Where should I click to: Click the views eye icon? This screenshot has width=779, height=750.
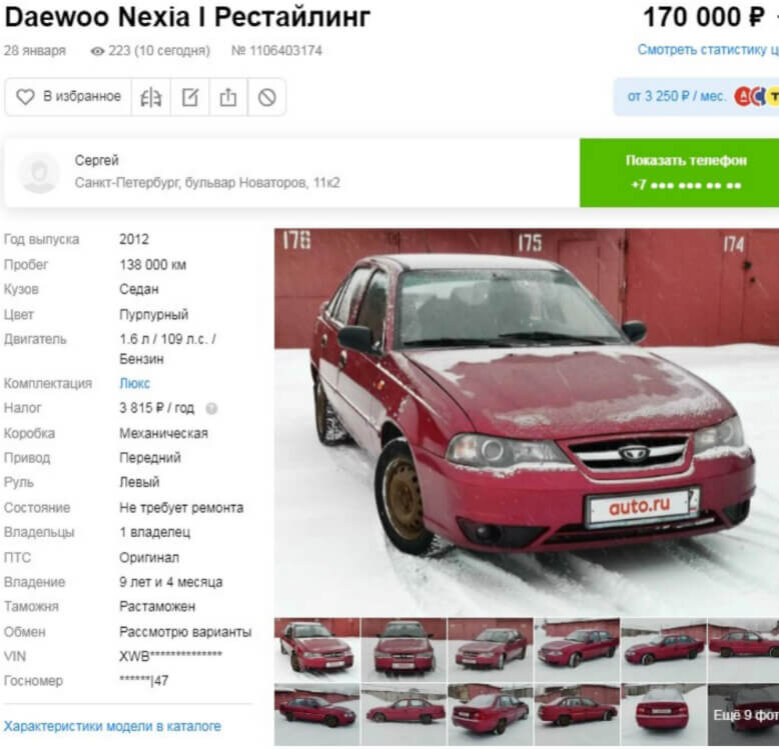pos(97,51)
